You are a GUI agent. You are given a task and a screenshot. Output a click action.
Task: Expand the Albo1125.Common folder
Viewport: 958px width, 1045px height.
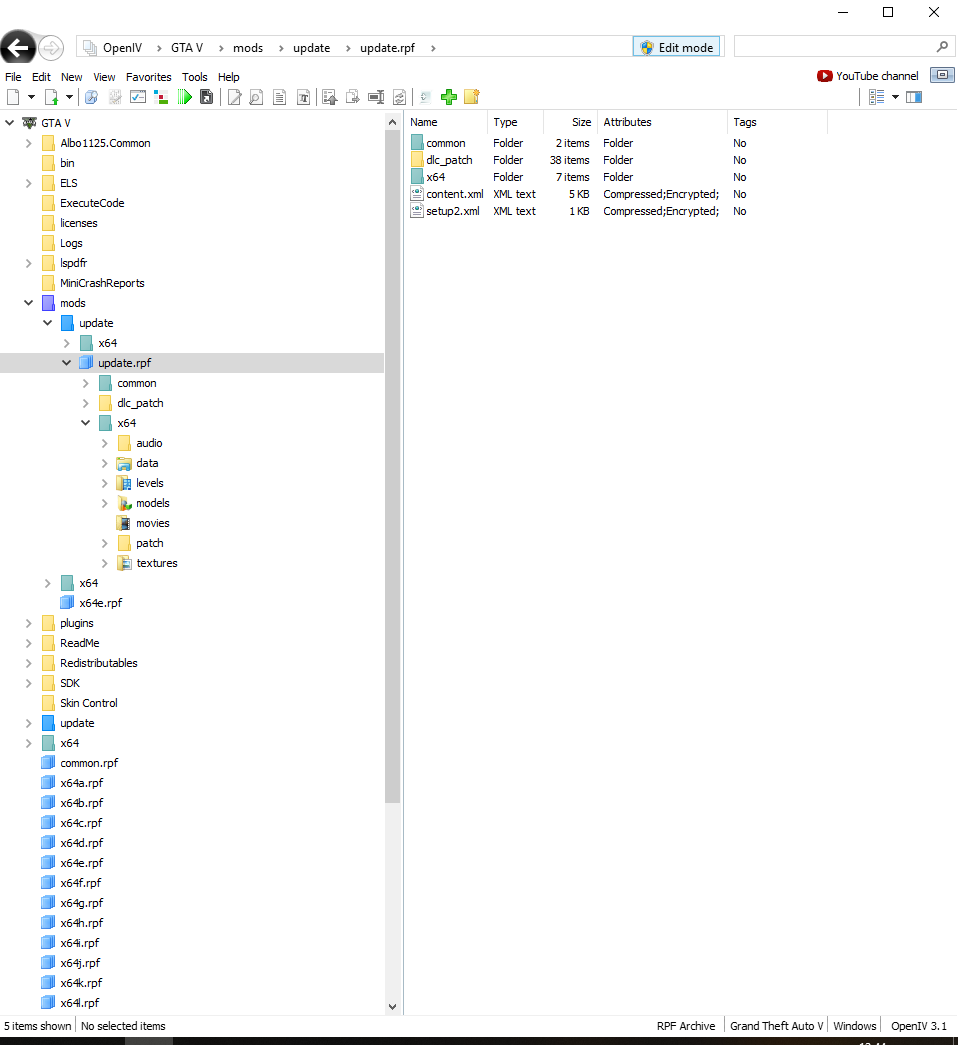(x=28, y=143)
